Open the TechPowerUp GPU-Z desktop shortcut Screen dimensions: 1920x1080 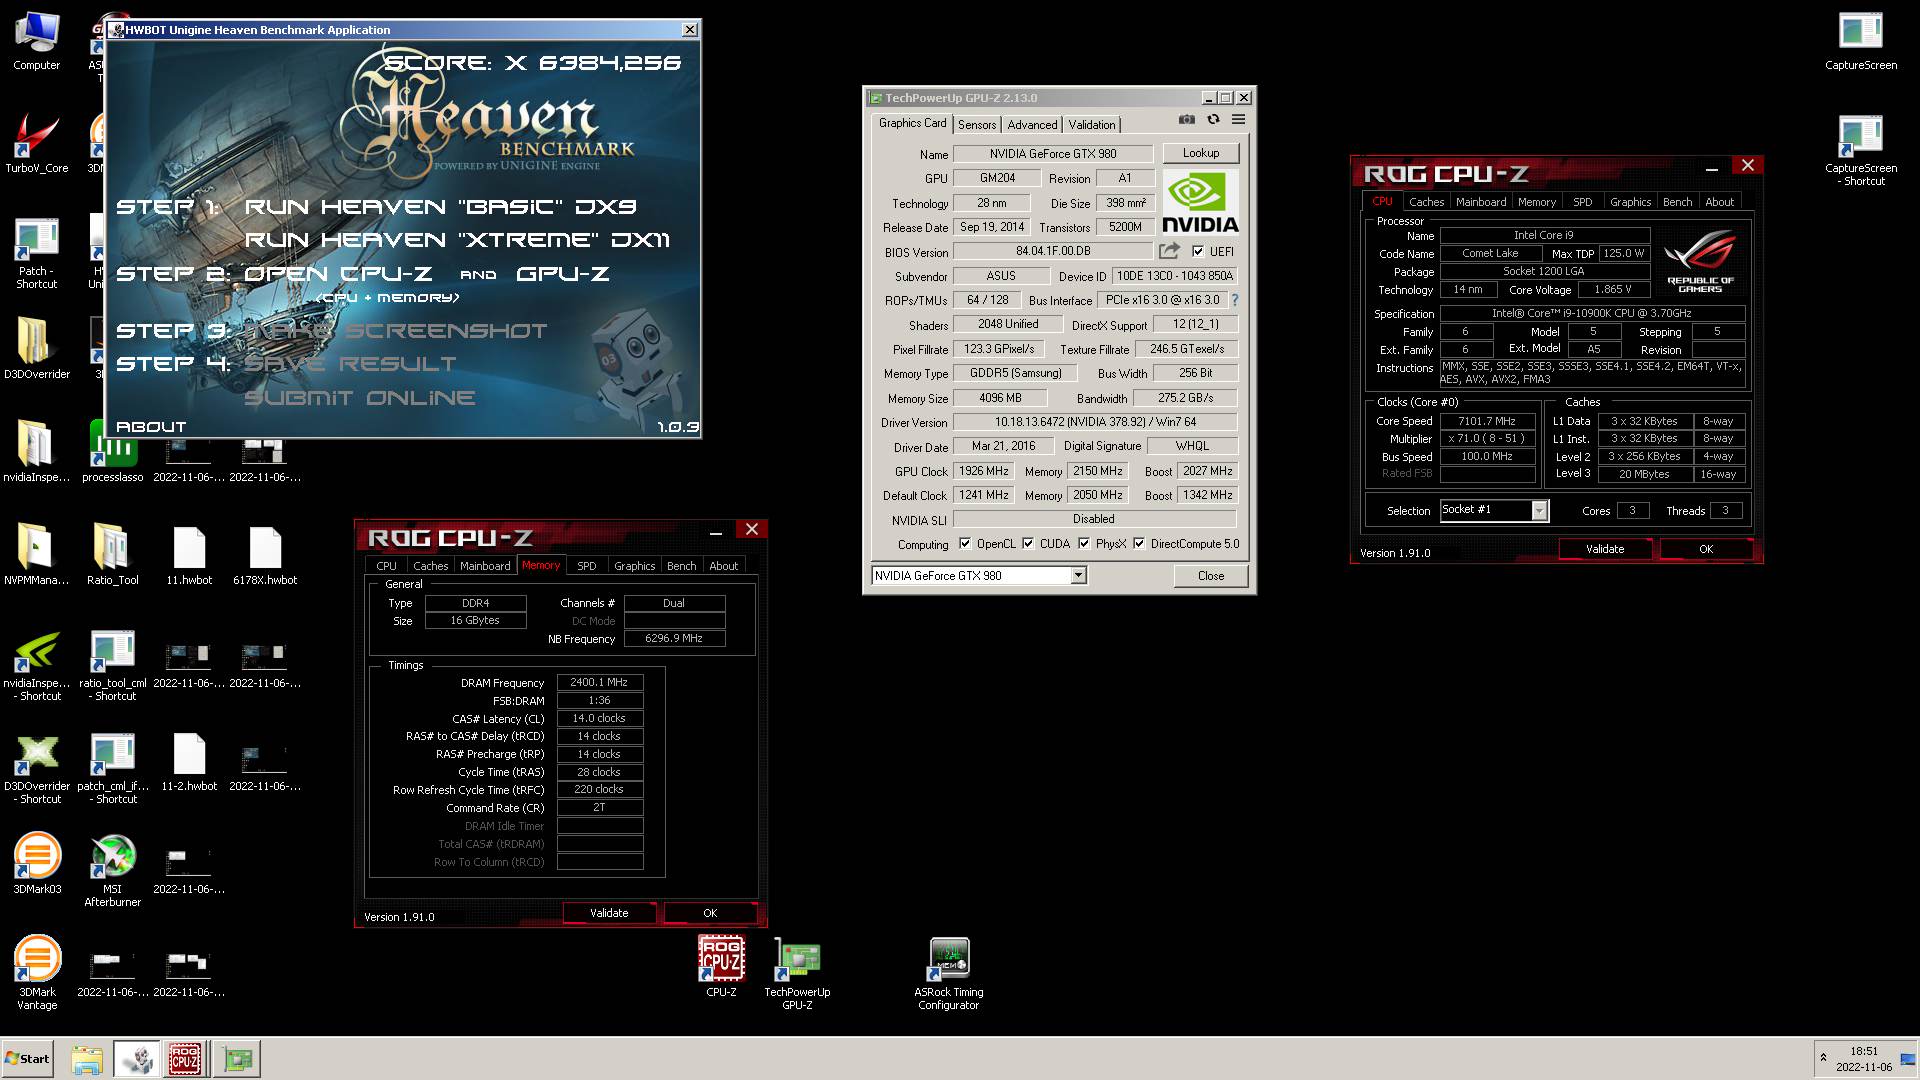[x=797, y=972]
